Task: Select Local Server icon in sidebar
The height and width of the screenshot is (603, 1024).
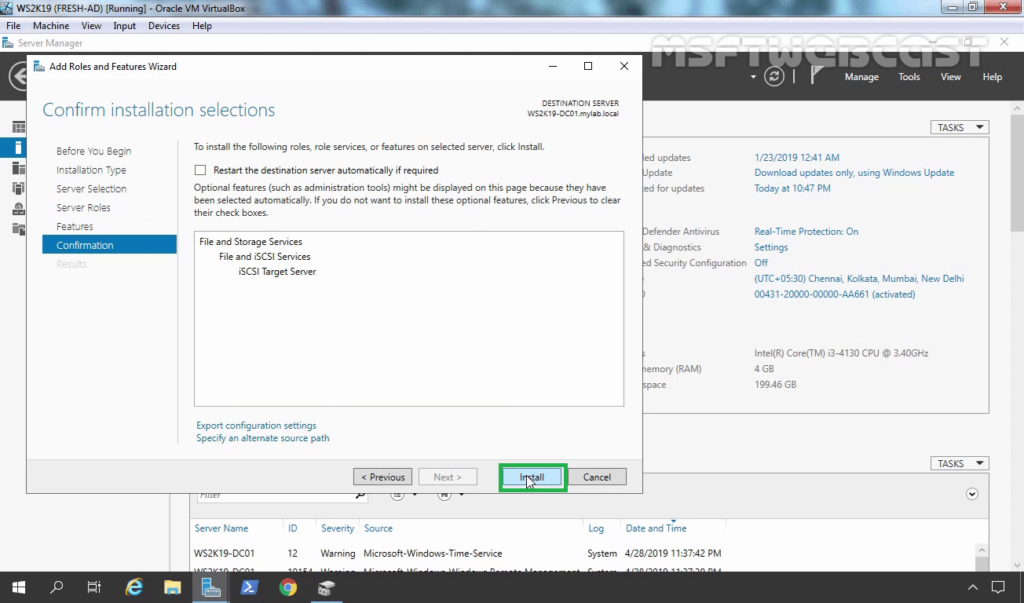Action: pos(18,148)
